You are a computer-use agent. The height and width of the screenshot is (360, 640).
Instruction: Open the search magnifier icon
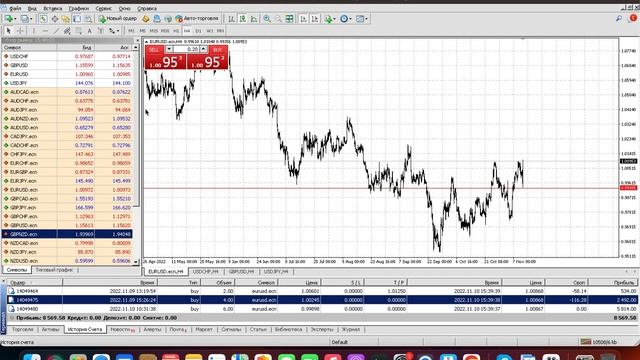click(619, 18)
